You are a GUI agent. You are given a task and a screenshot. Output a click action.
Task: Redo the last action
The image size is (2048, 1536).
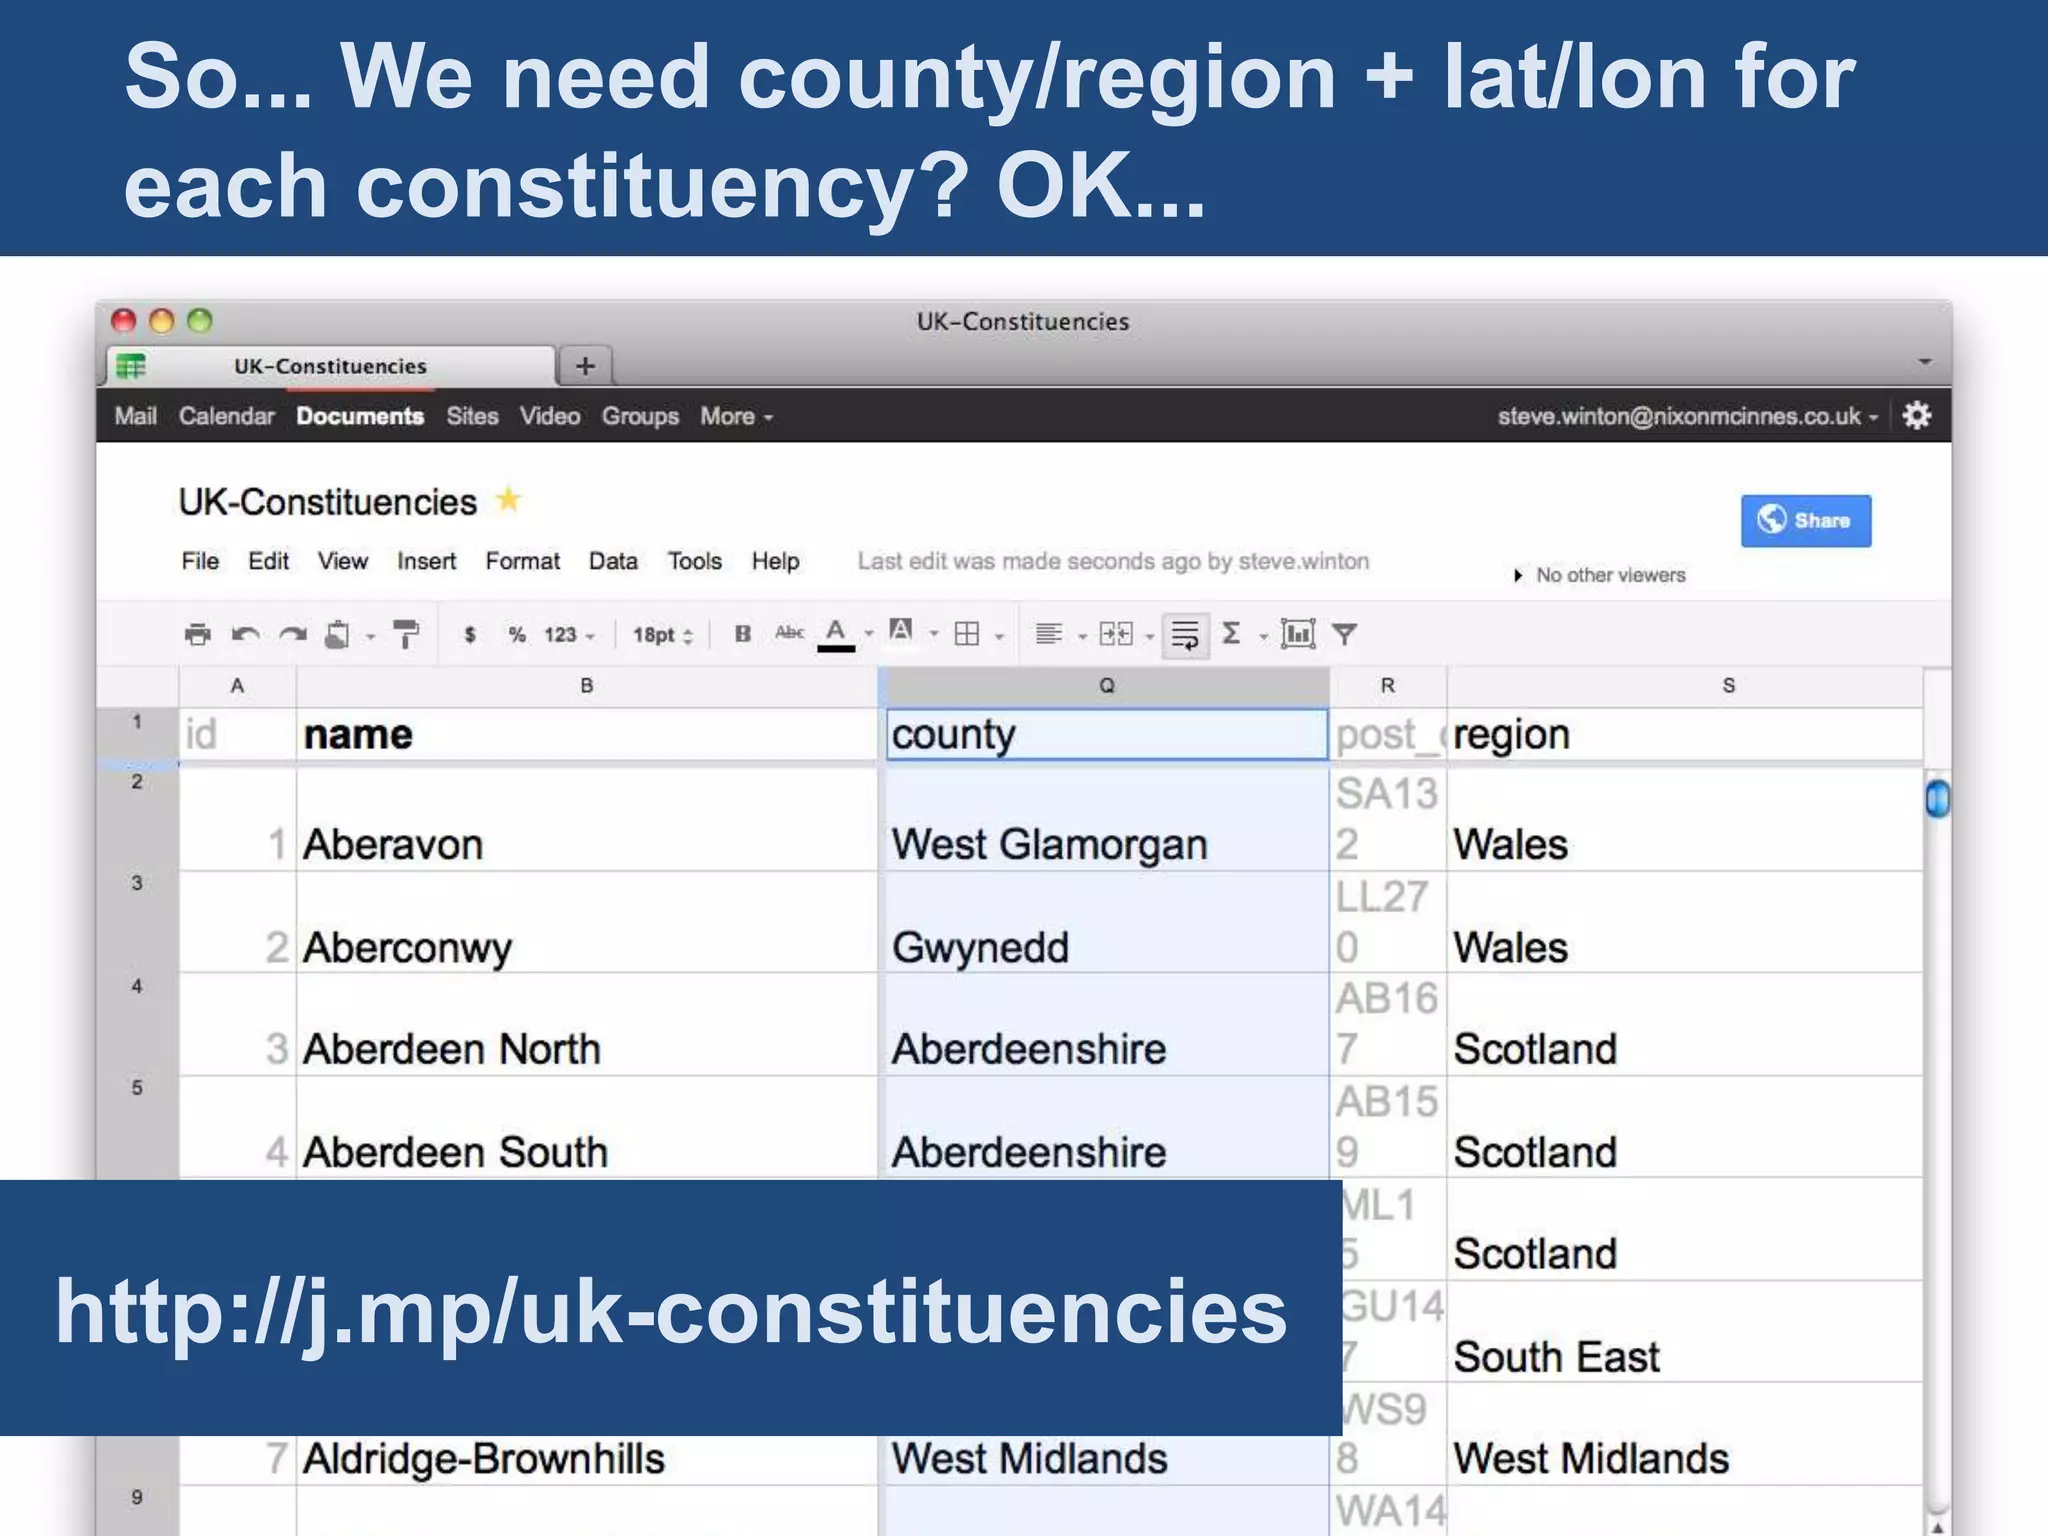(x=293, y=634)
